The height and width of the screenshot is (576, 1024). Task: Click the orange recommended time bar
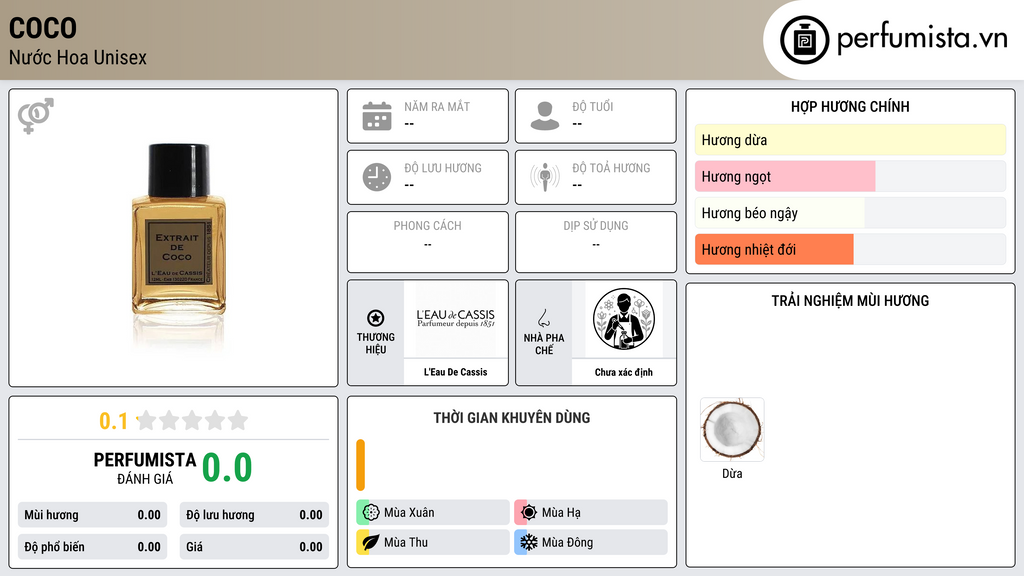point(360,465)
